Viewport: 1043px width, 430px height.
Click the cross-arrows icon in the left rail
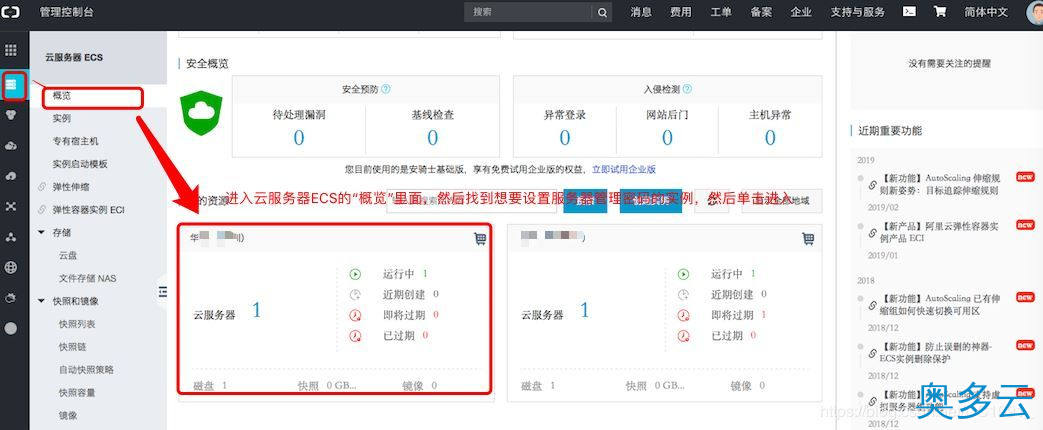(x=11, y=206)
